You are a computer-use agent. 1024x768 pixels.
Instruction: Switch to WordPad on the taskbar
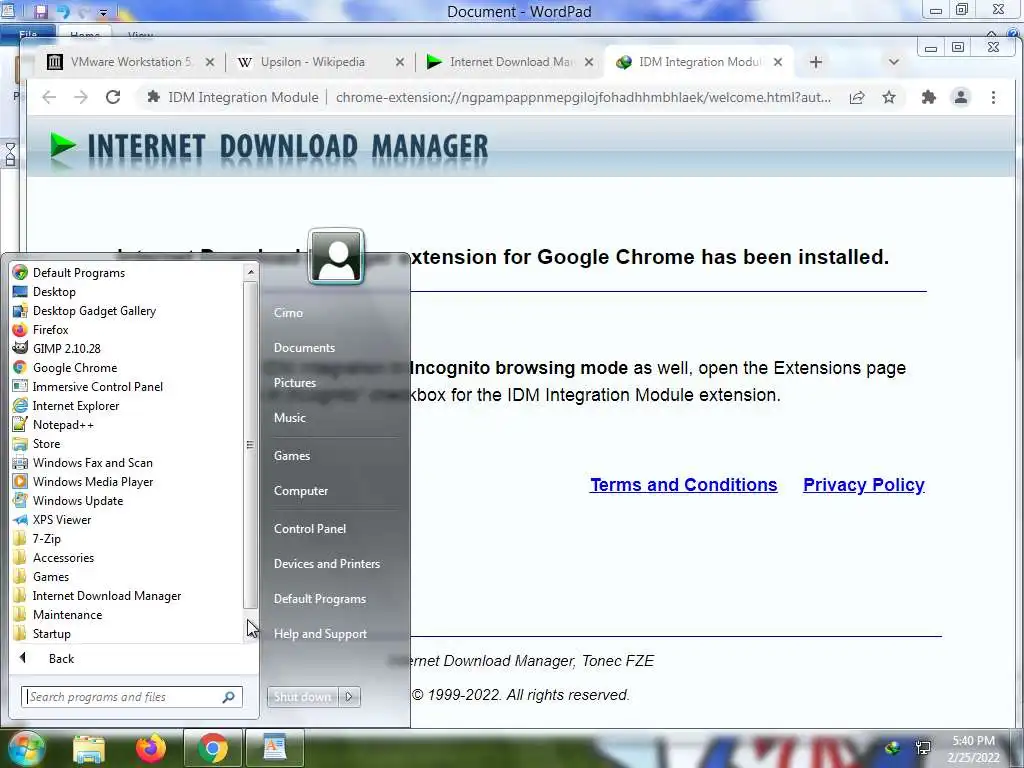pyautogui.click(x=275, y=748)
